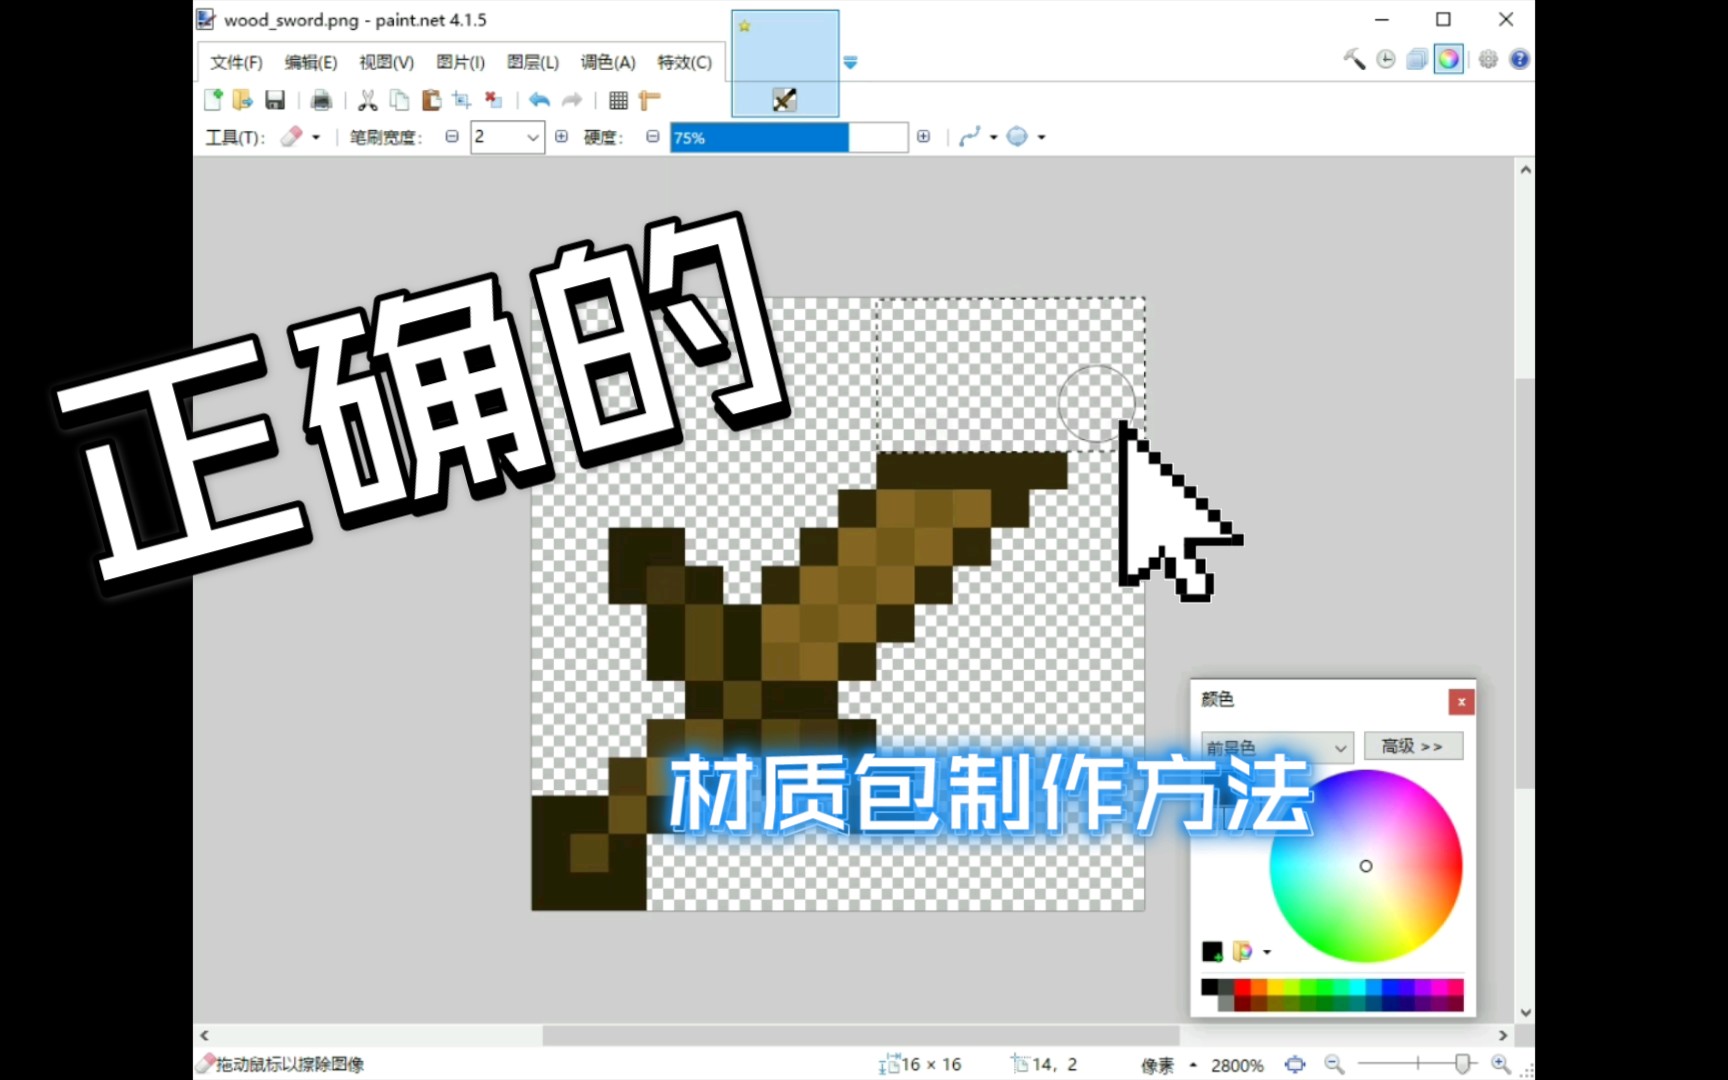Open the Tools window using the hammer icon
The height and width of the screenshot is (1080, 1728).
pyautogui.click(x=1353, y=60)
